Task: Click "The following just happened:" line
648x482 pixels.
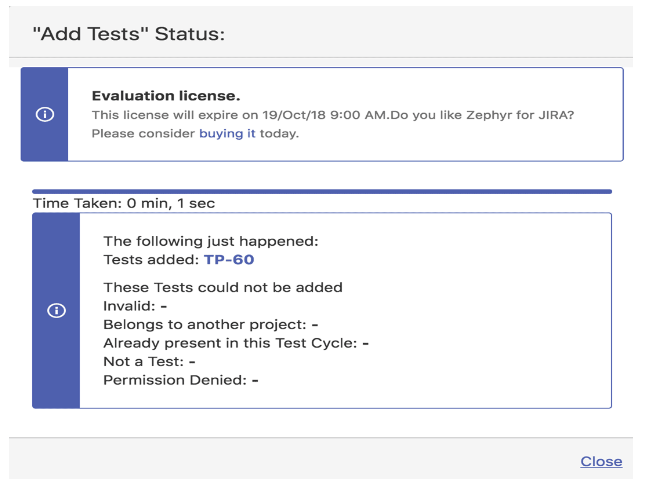Action: (x=211, y=241)
